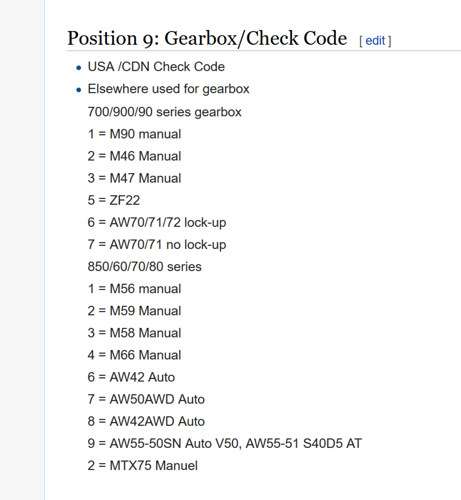
Task: Select the 1 = M56 manual entry
Action: point(134,289)
